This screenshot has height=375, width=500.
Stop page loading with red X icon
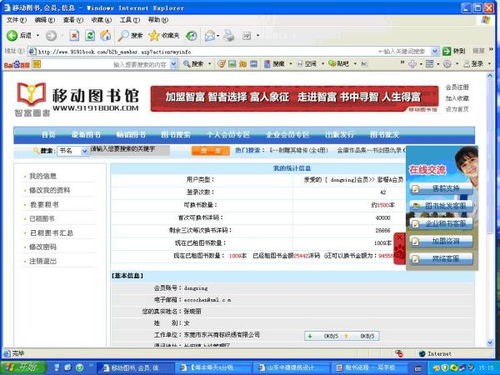pyautogui.click(x=74, y=36)
